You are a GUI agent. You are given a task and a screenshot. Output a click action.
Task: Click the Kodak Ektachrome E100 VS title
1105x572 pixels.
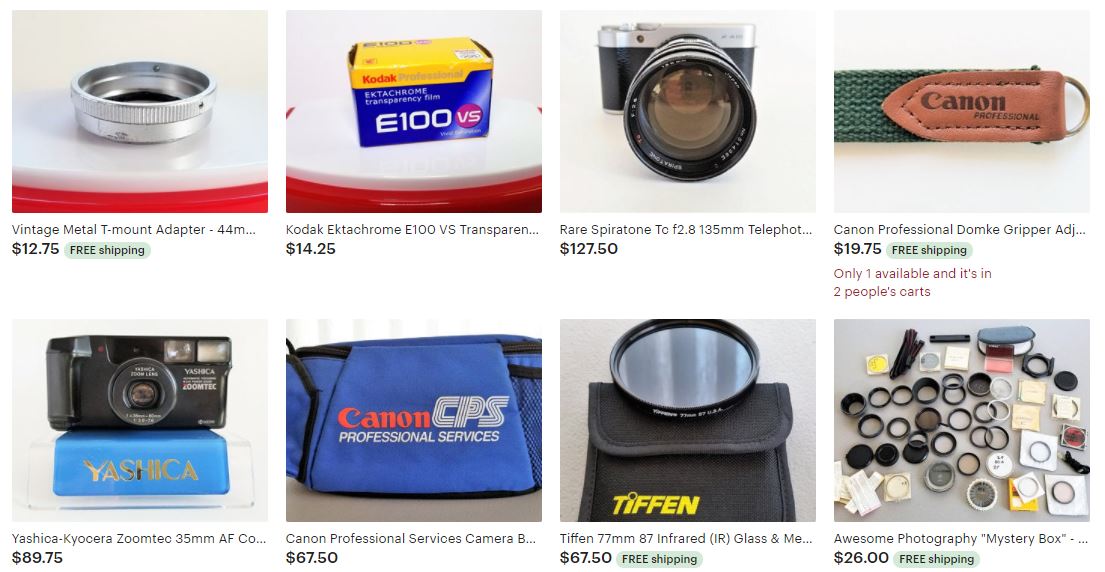coord(412,230)
